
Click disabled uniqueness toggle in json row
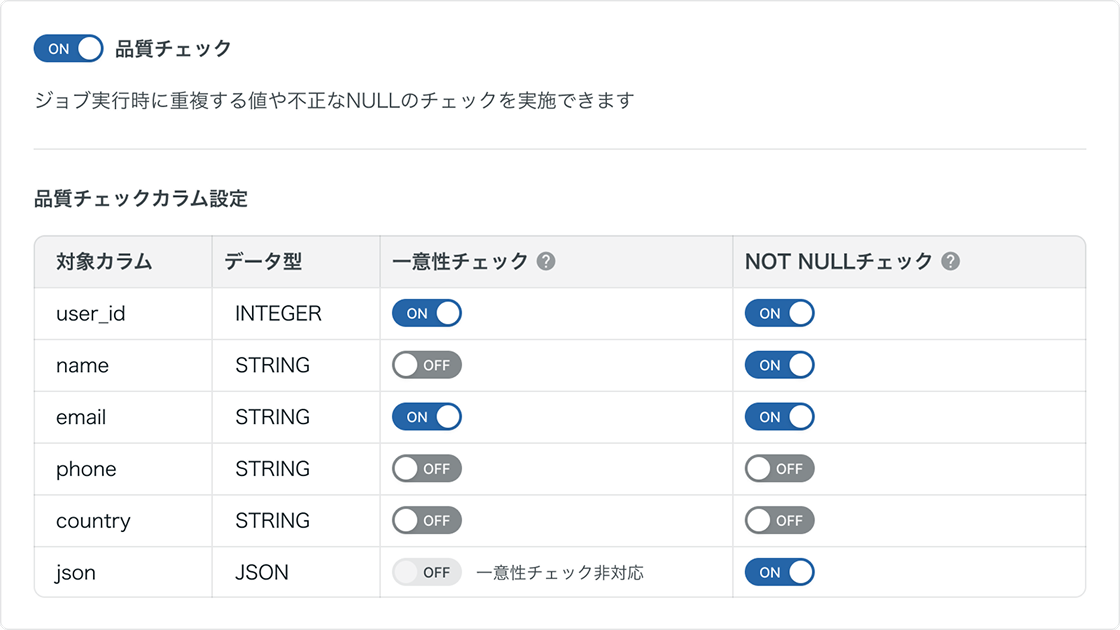pyautogui.click(x=427, y=573)
